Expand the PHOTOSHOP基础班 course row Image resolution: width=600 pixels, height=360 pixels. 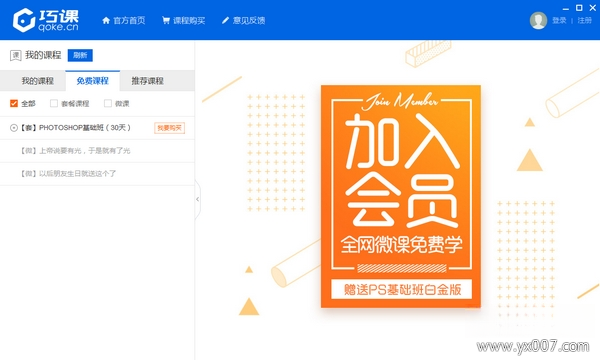click(14, 128)
